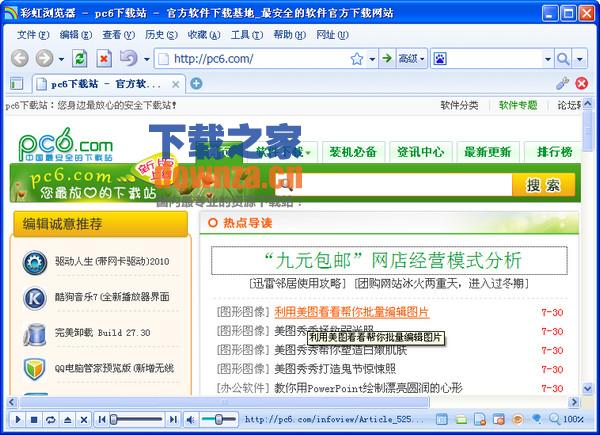This screenshot has height=435, width=600.
Task: Click the undo closed tab arrow icon
Action: 129,59
